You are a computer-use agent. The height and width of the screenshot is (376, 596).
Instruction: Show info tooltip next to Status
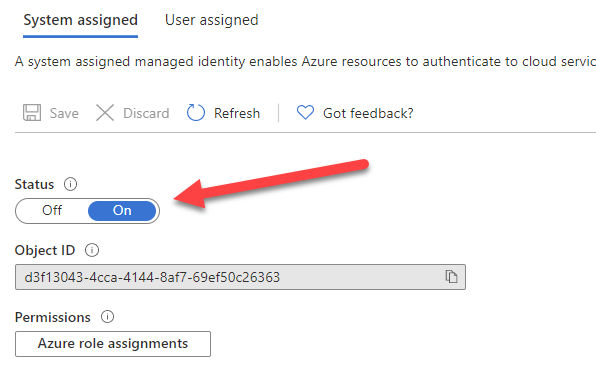pyautogui.click(x=70, y=184)
